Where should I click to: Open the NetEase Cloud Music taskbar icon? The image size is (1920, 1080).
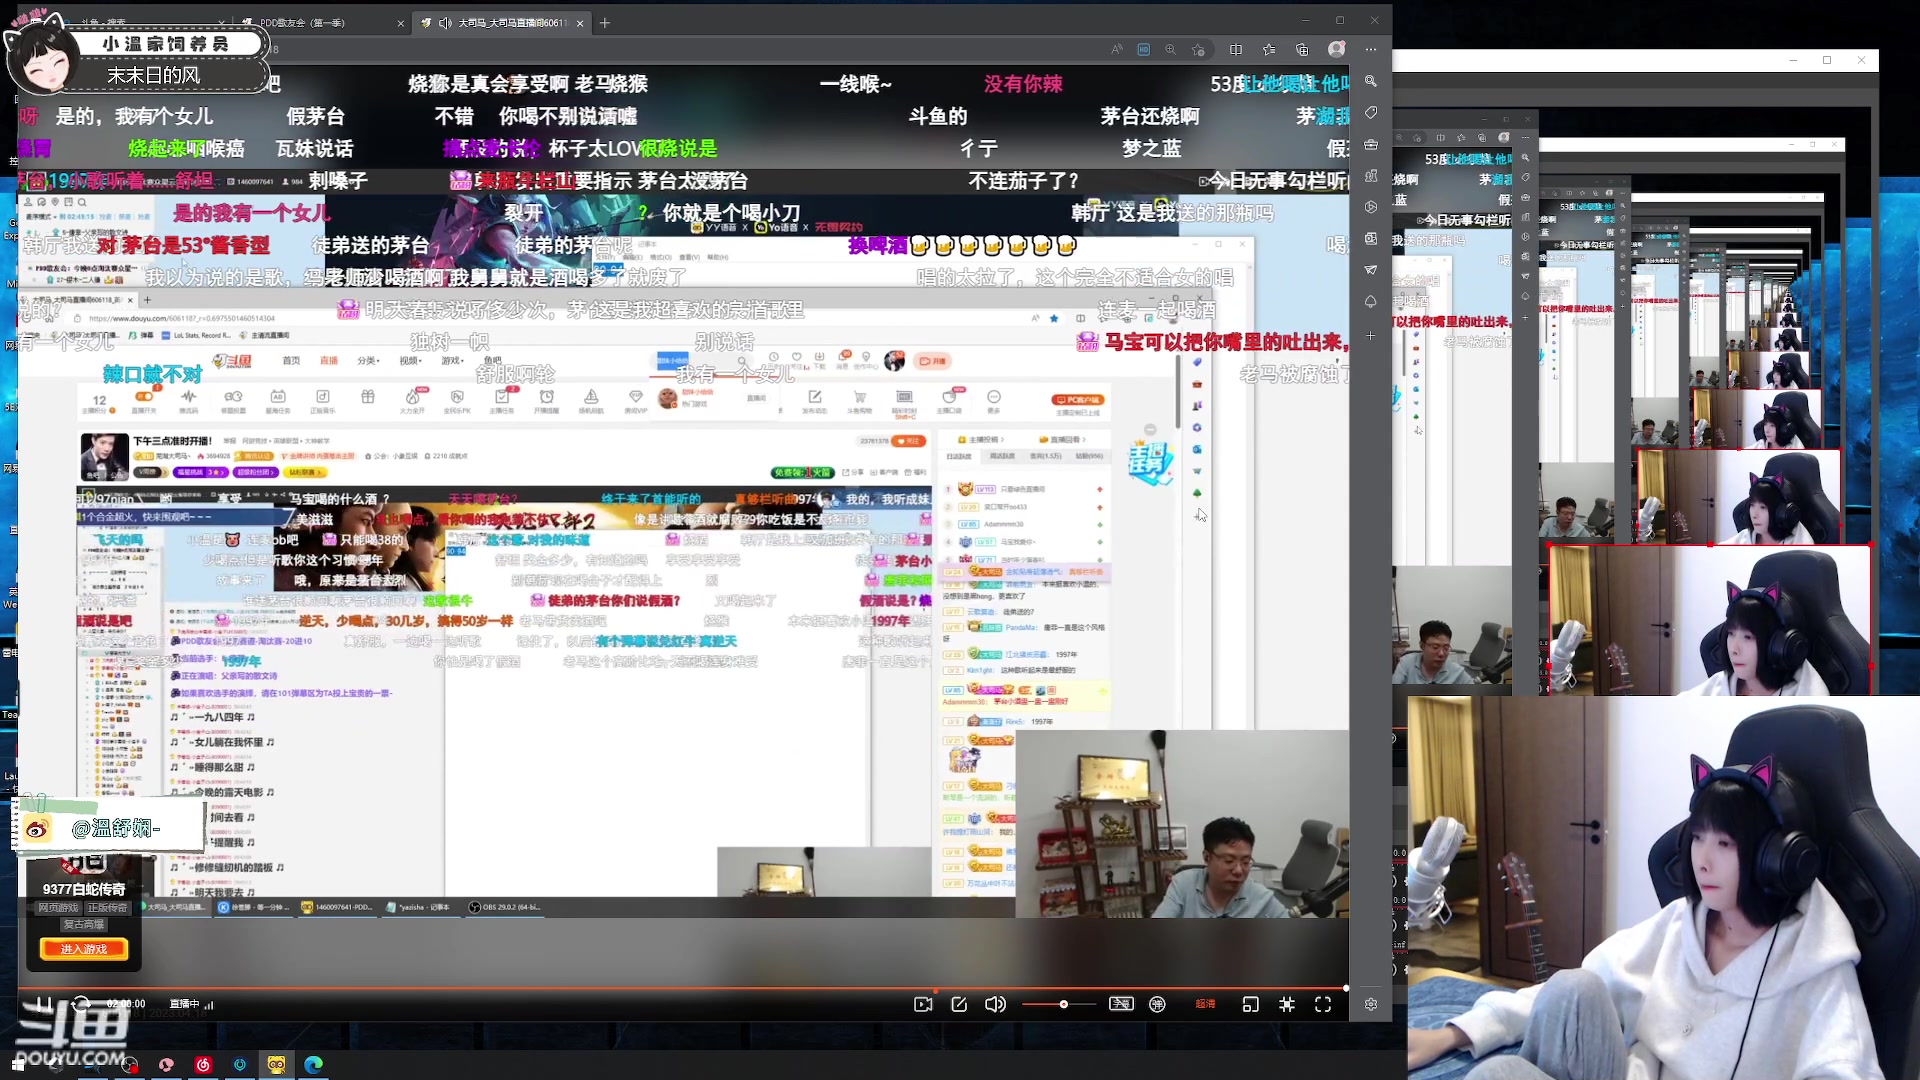[x=203, y=1065]
